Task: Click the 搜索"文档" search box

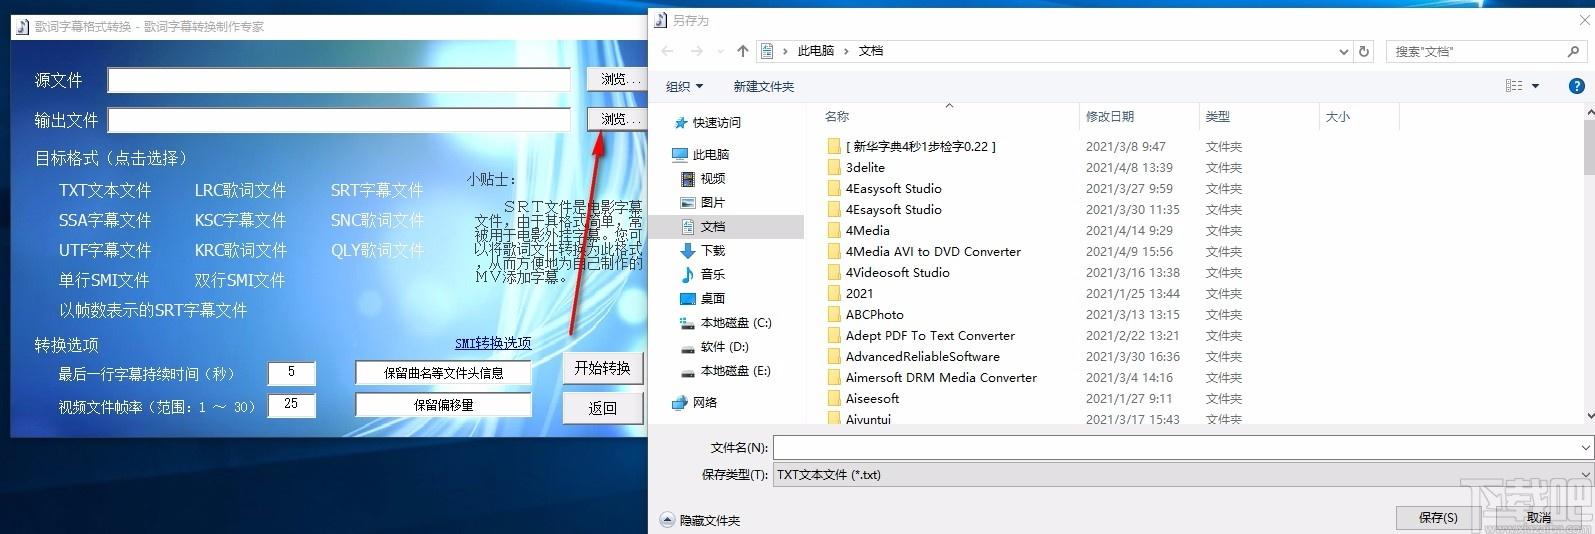Action: (1486, 51)
